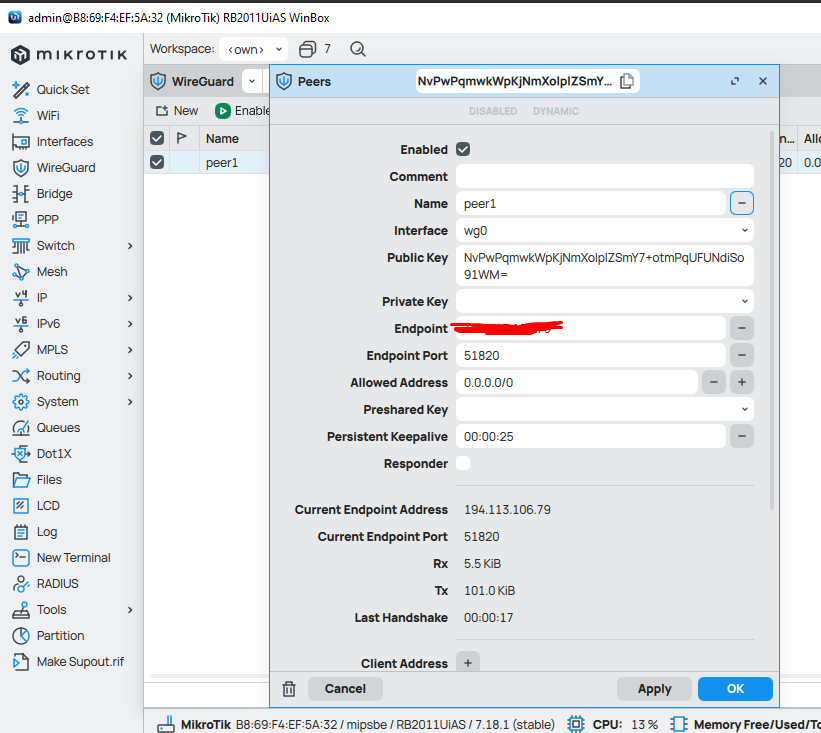Click the MikroTik logo
Viewport: 821px width, 733px height.
69,54
